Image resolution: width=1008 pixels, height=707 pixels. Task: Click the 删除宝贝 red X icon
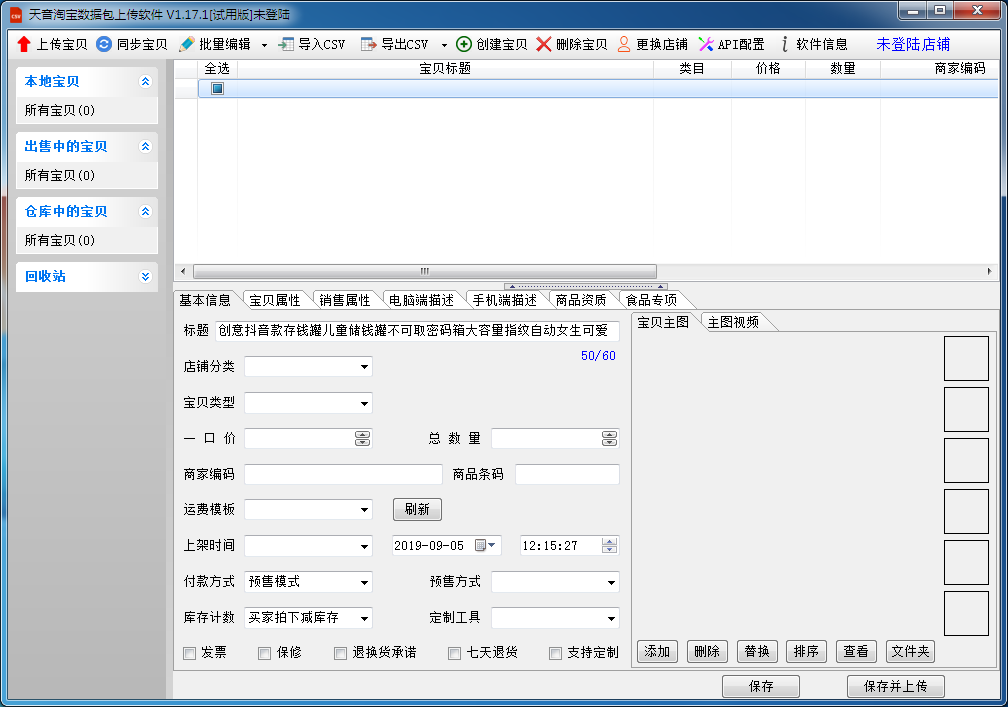tap(544, 44)
